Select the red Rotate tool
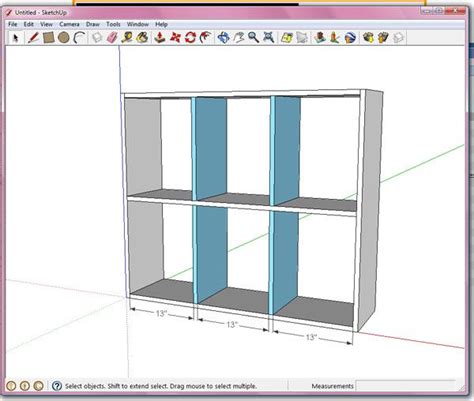Viewport: 474px width, 401px height. click(x=190, y=37)
